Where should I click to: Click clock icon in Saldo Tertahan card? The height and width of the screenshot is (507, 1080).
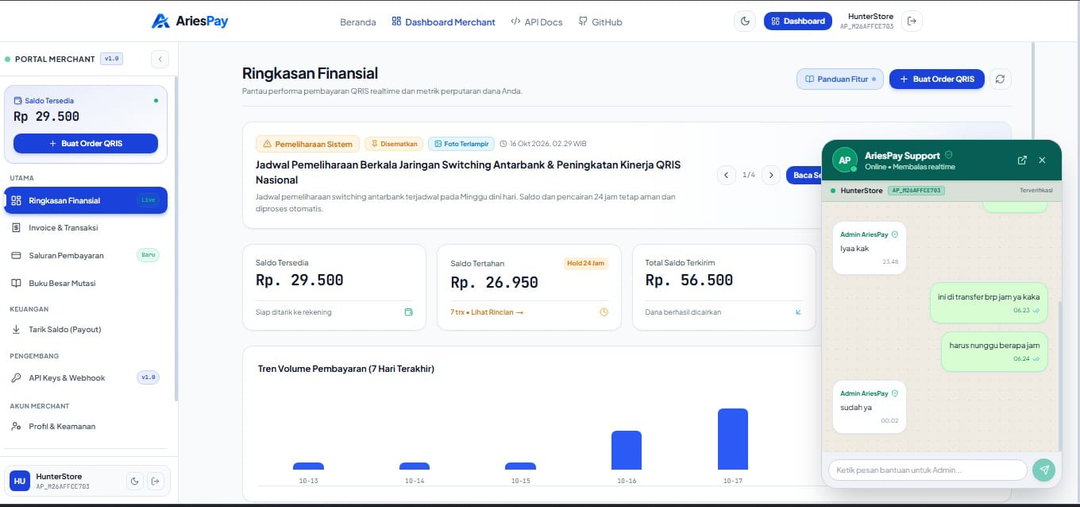pos(603,312)
